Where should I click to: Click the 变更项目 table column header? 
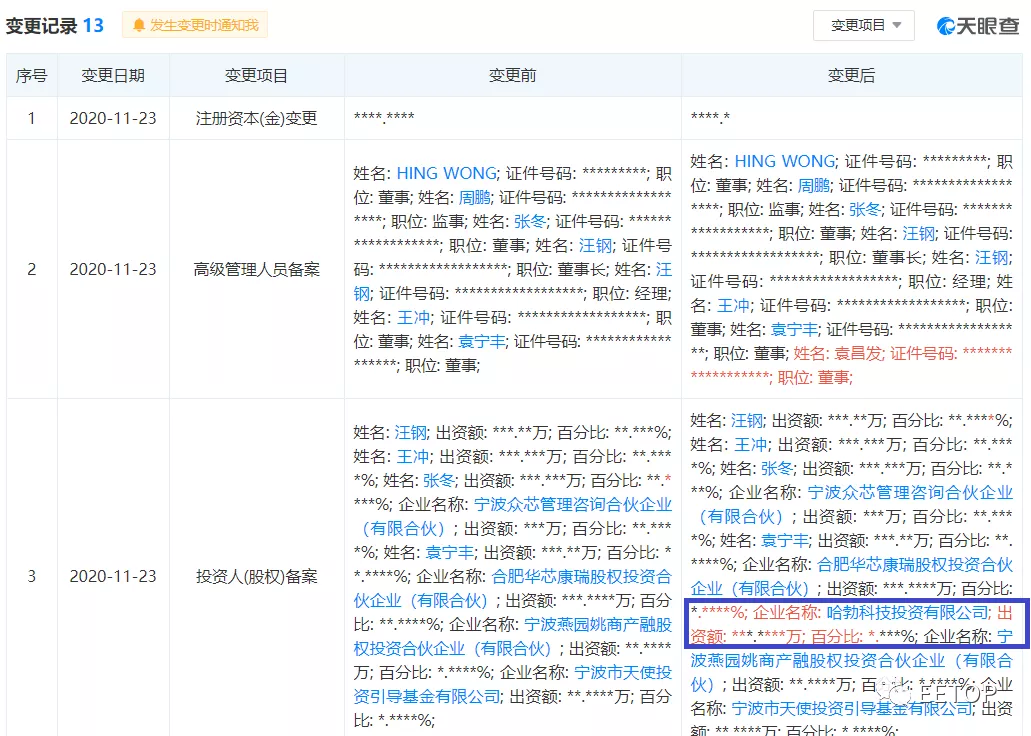click(256, 76)
